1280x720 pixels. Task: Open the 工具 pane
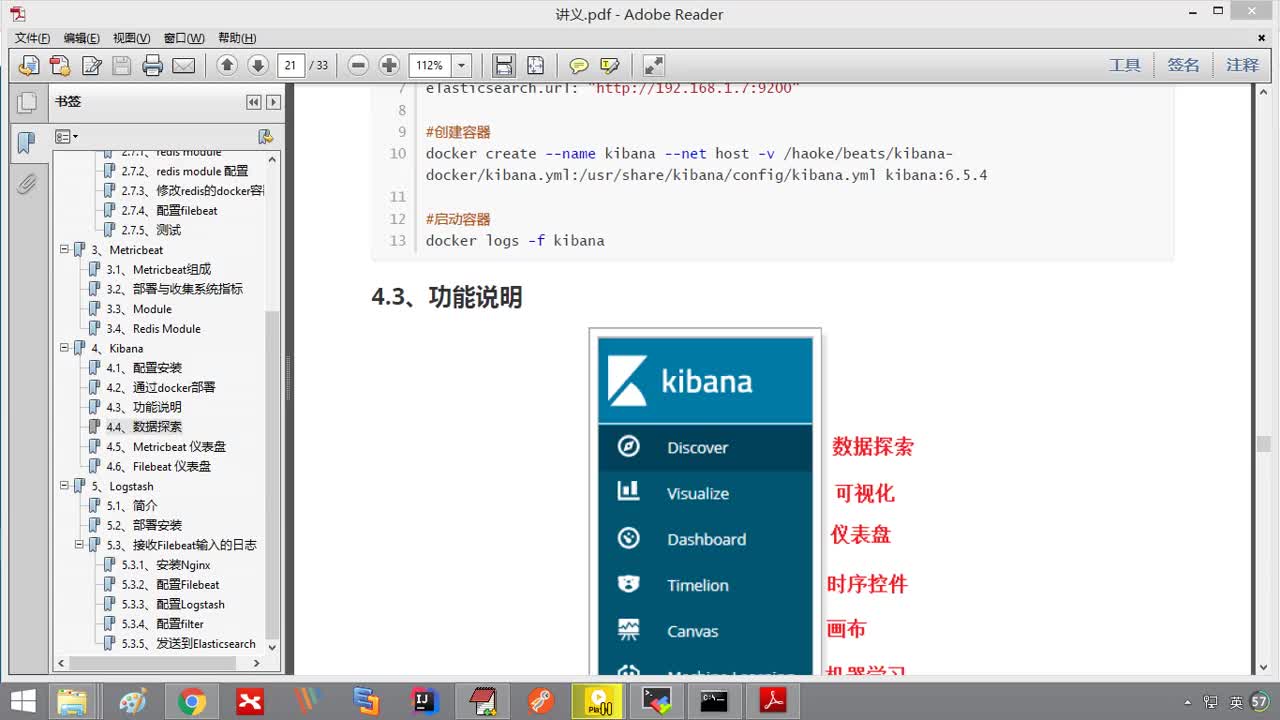tap(1125, 65)
